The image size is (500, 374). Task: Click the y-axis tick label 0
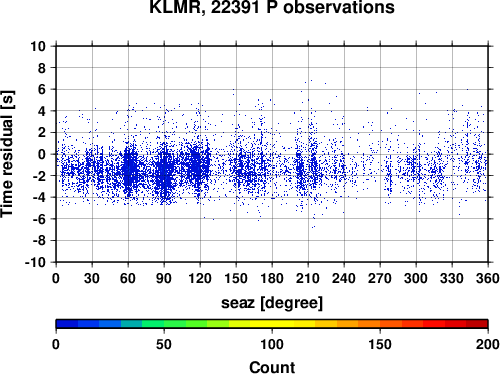pyautogui.click(x=42, y=154)
